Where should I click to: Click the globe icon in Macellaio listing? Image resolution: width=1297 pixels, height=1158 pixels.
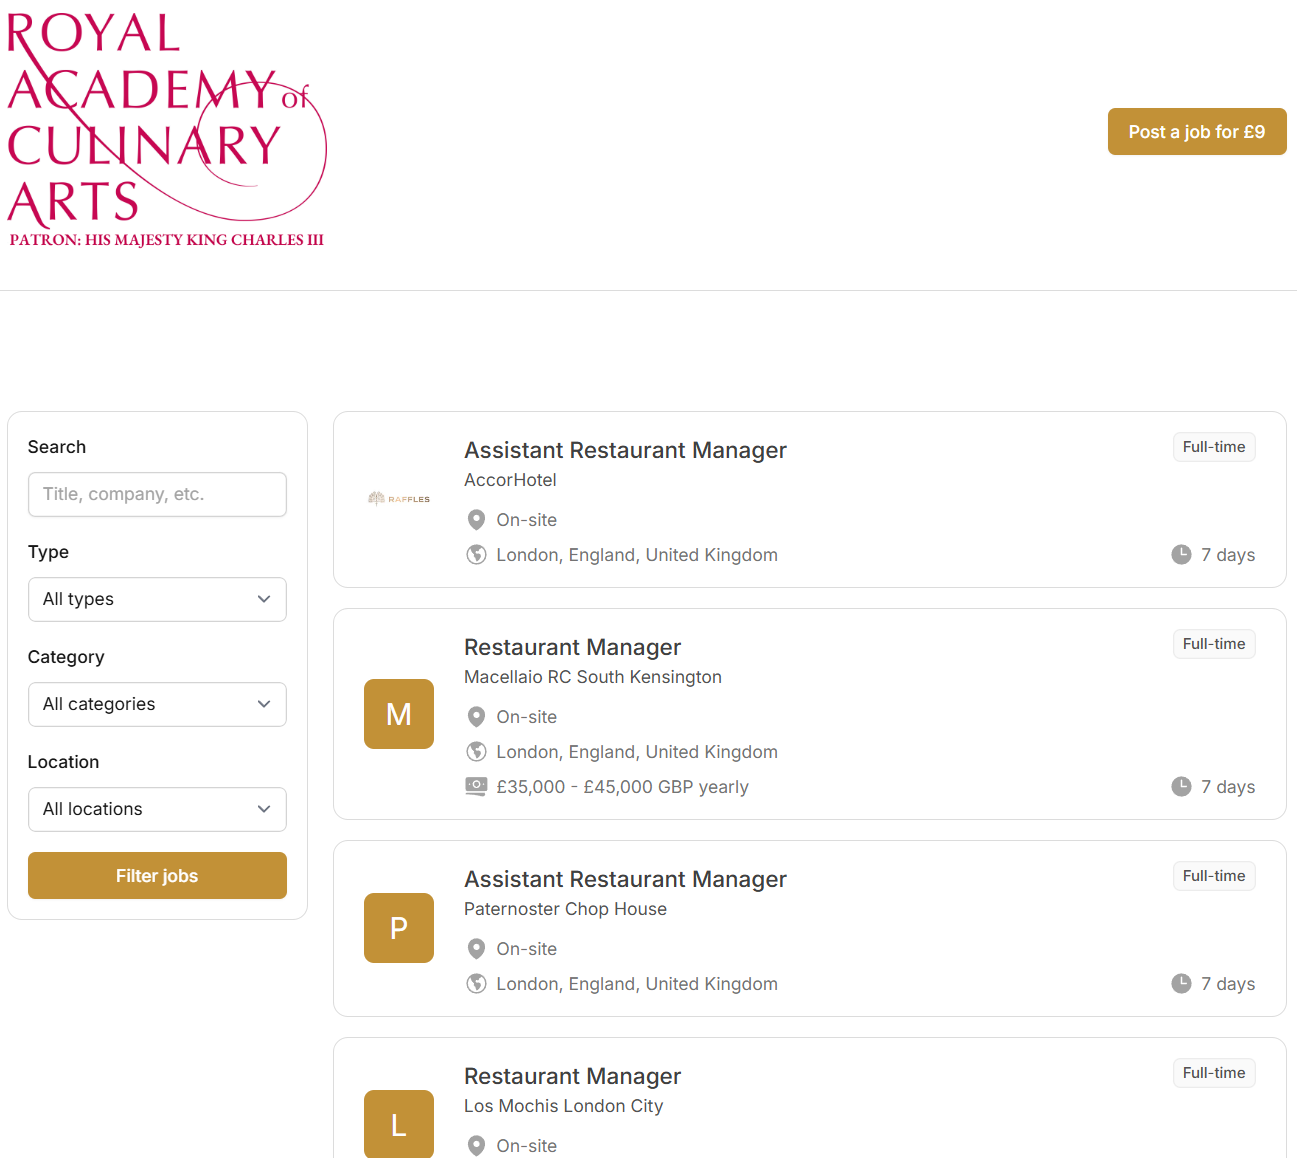(x=477, y=752)
